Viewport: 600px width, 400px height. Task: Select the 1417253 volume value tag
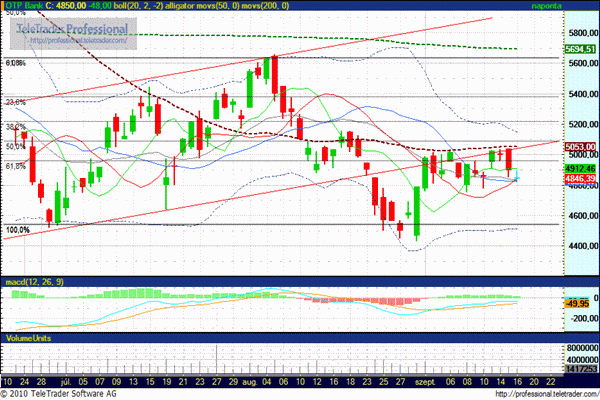coord(578,369)
